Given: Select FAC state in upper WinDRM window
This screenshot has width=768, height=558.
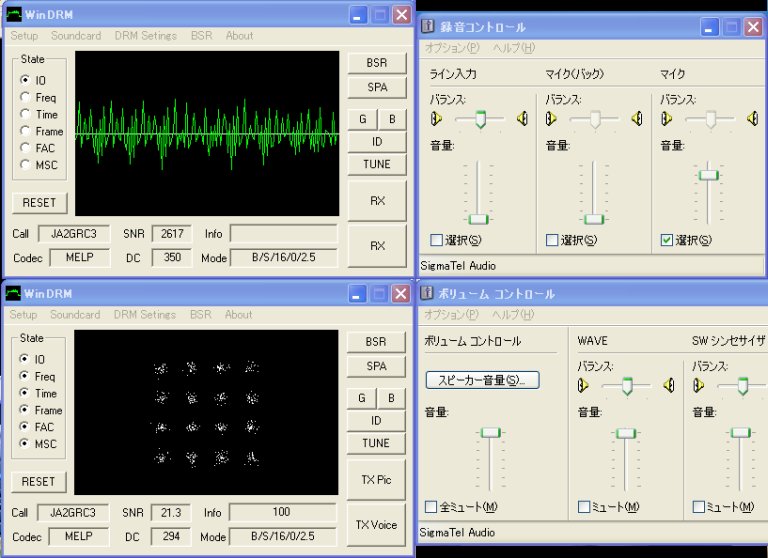Looking at the screenshot, I should (x=25, y=147).
